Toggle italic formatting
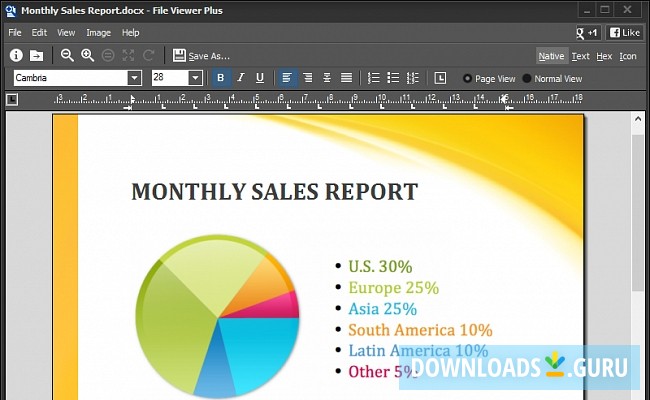 [240, 78]
